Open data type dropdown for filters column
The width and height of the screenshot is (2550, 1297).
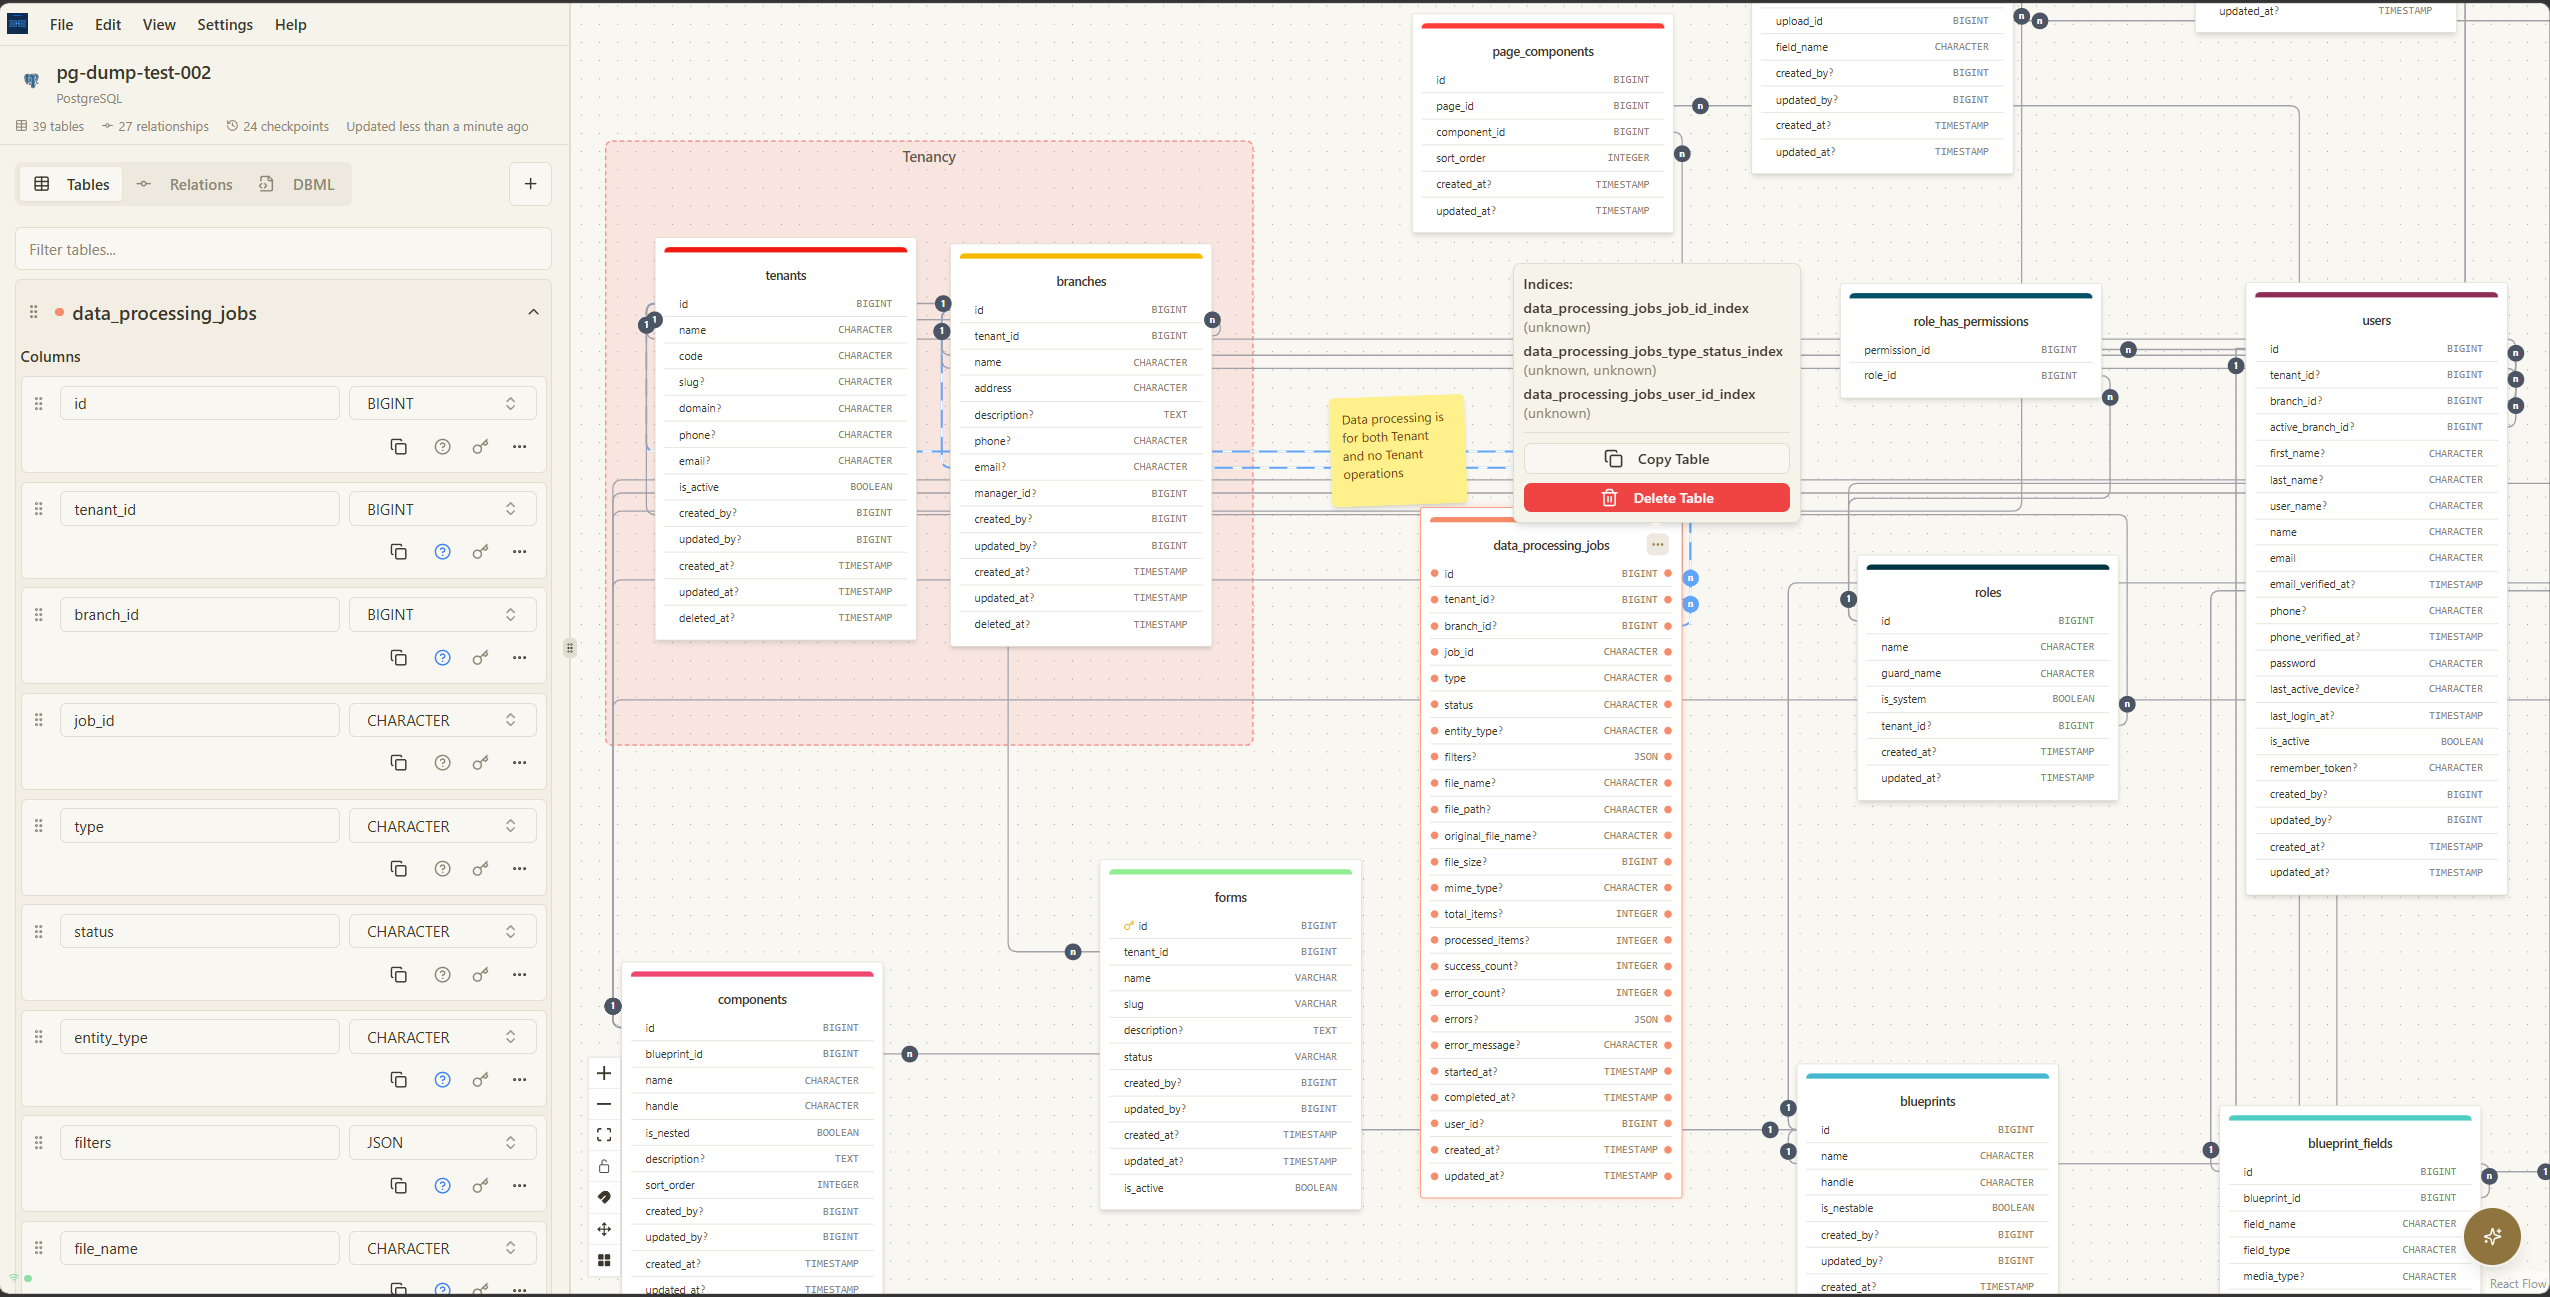point(442,1142)
